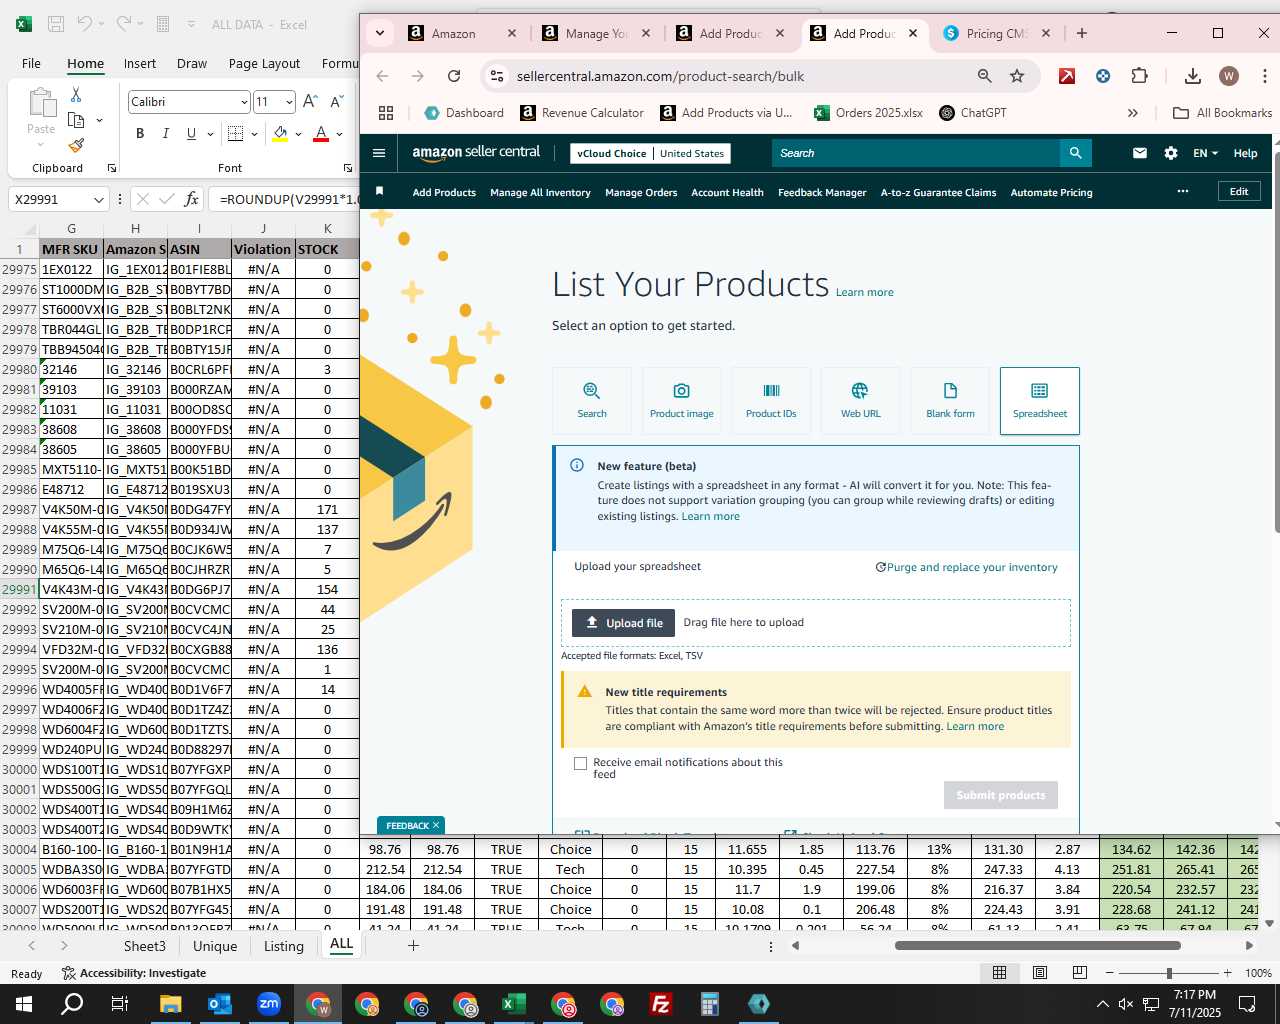
Task: Switch to the Listing sheet tab
Action: (x=283, y=946)
